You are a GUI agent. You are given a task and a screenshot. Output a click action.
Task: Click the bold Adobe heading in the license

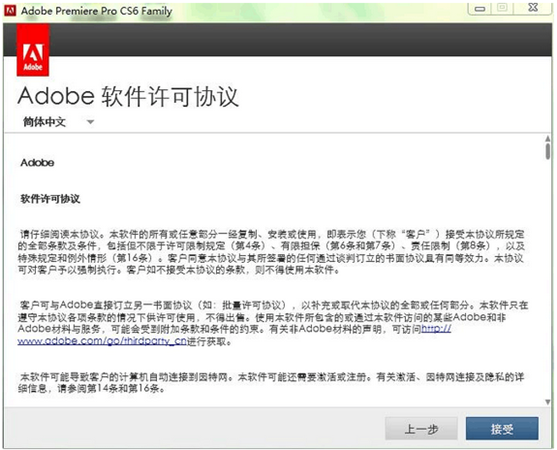37,163
